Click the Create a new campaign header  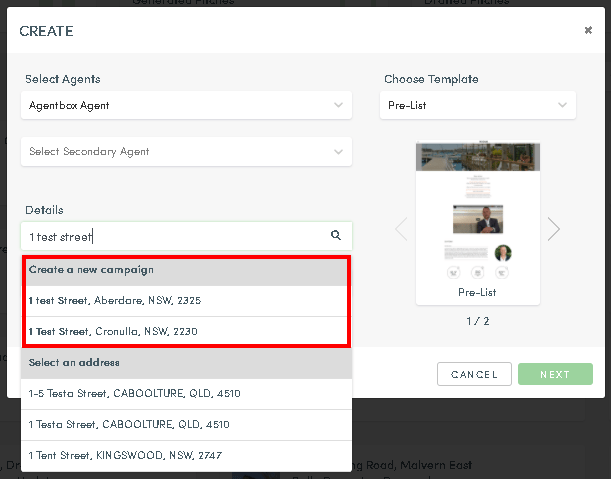tap(186, 270)
